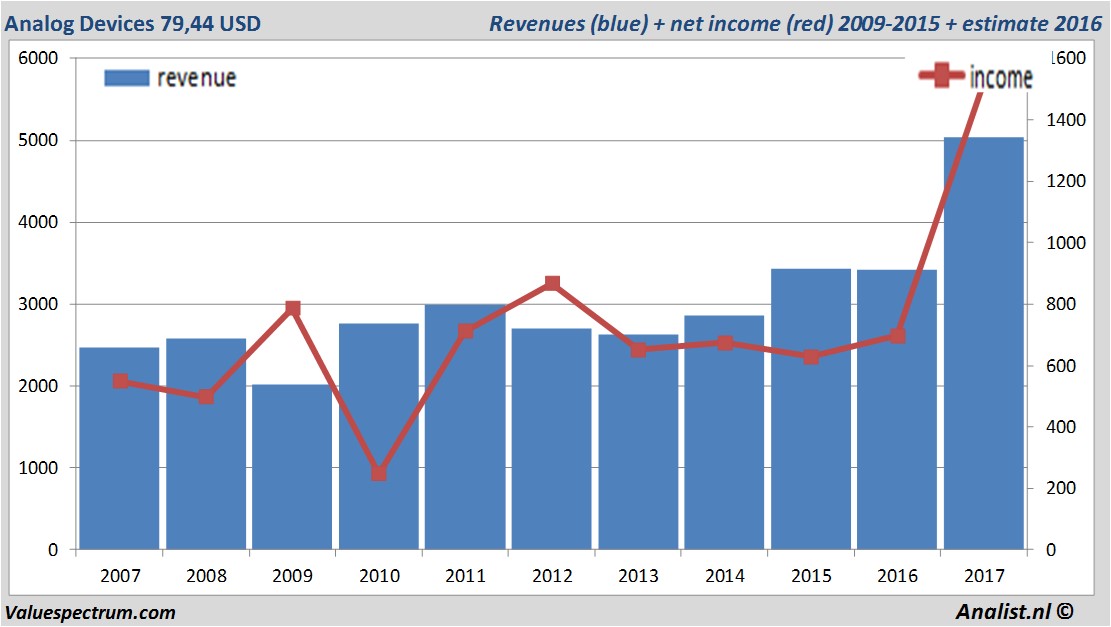Click 6000 on the revenue axis
The width and height of the screenshot is (1111, 627).
[38, 58]
